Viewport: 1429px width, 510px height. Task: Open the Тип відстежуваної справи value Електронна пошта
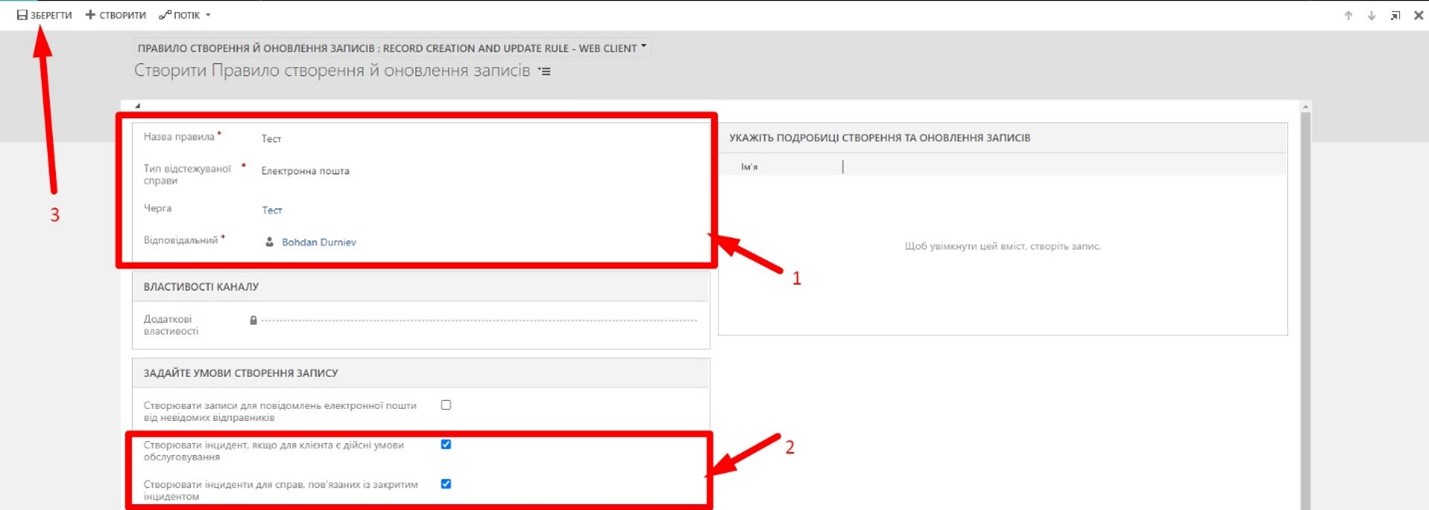coord(305,171)
